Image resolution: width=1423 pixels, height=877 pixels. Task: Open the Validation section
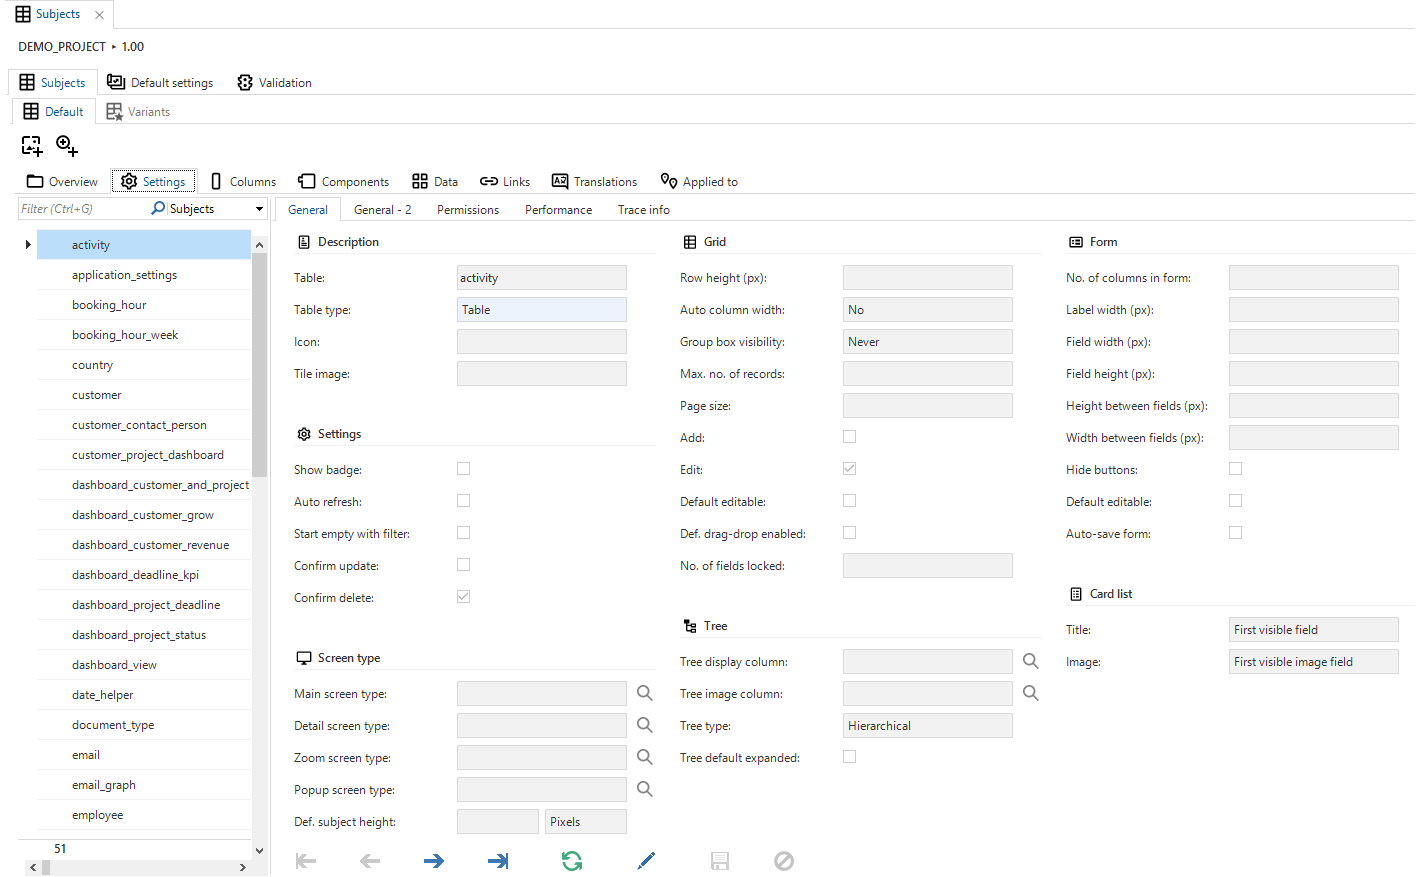click(274, 83)
